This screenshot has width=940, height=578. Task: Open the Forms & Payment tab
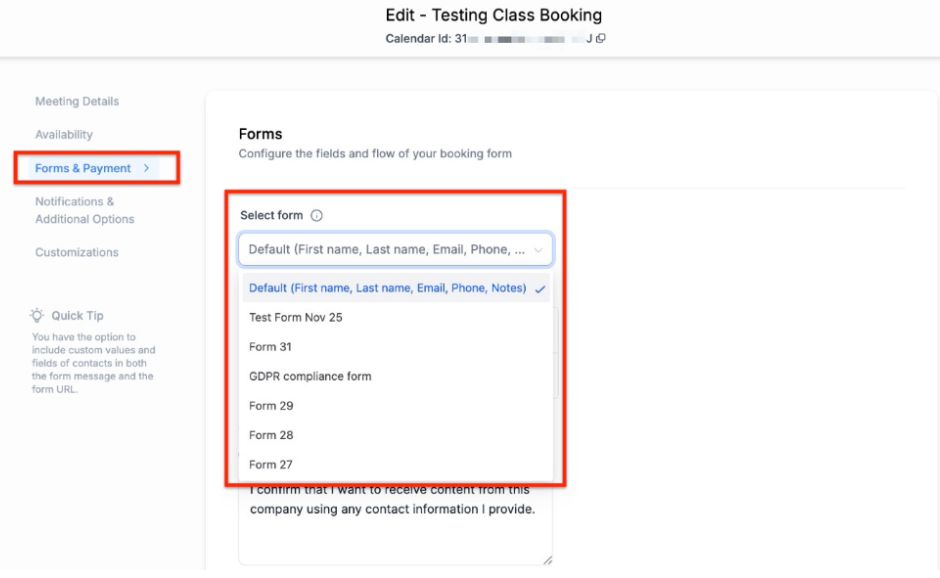click(x=83, y=168)
